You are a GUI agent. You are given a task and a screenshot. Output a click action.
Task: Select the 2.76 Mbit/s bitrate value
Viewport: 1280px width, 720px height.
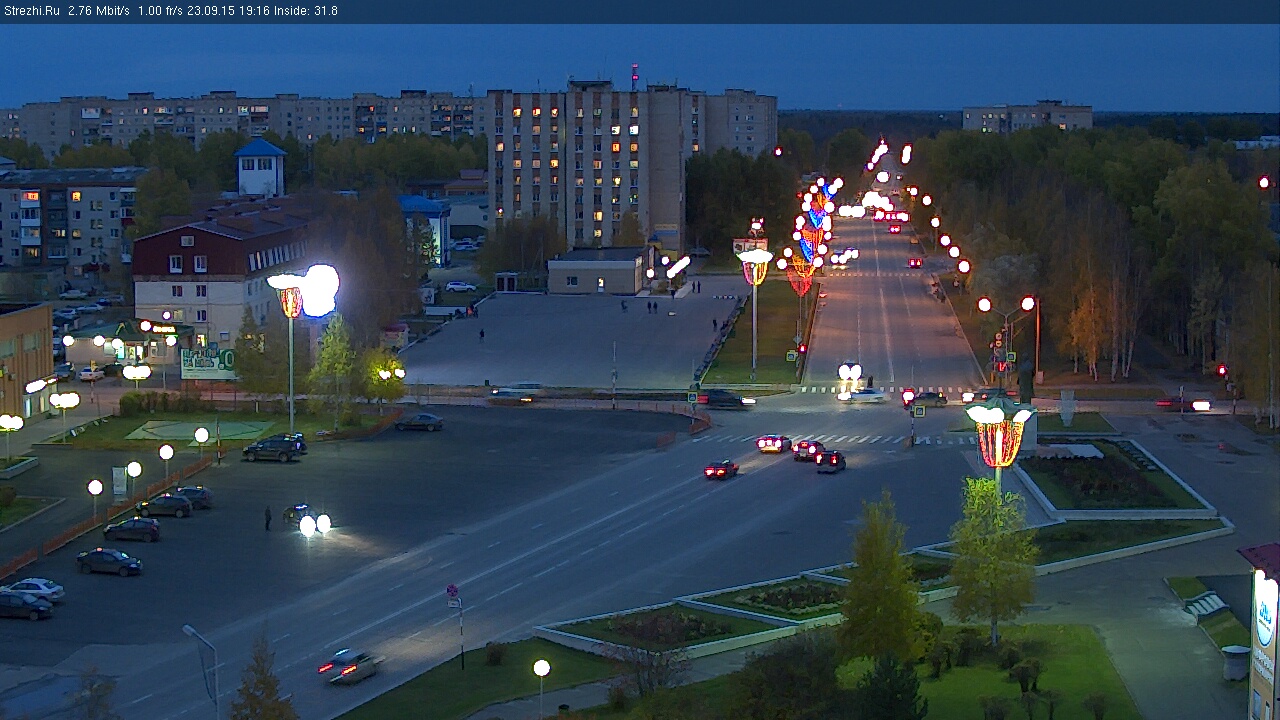[x=99, y=11]
